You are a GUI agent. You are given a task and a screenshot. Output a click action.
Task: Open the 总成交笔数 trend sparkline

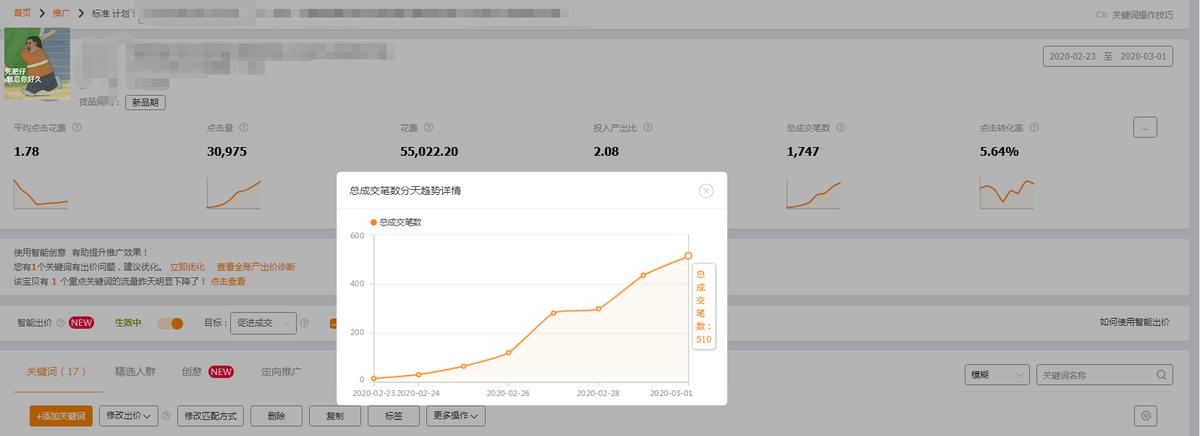814,193
